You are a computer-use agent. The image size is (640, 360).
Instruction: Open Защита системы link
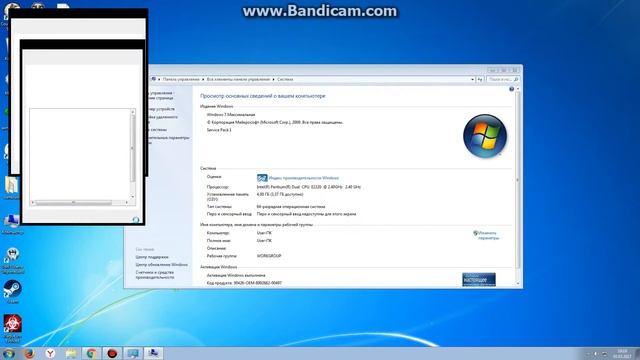pos(158,129)
